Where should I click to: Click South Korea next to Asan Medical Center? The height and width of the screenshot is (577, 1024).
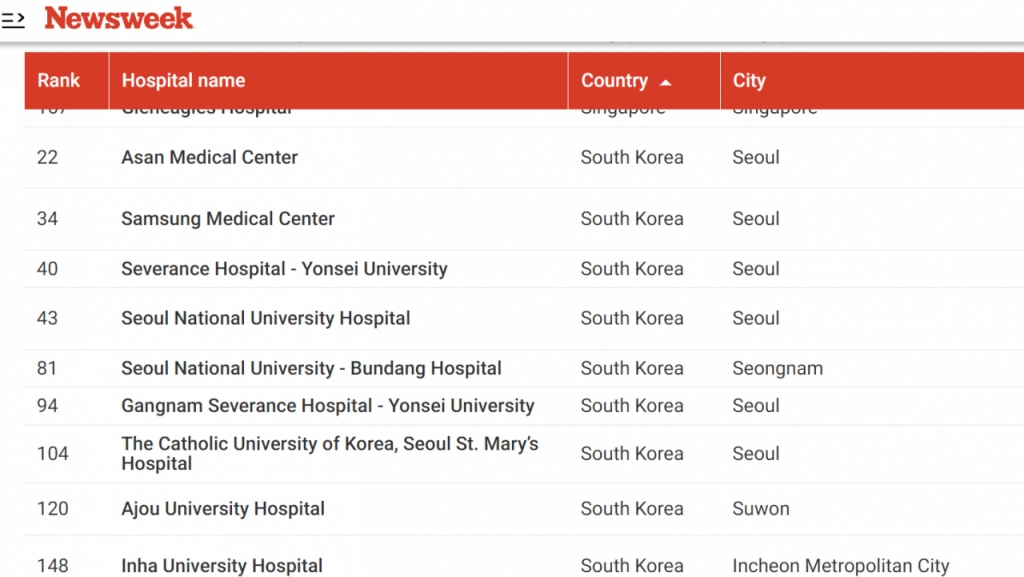[632, 157]
